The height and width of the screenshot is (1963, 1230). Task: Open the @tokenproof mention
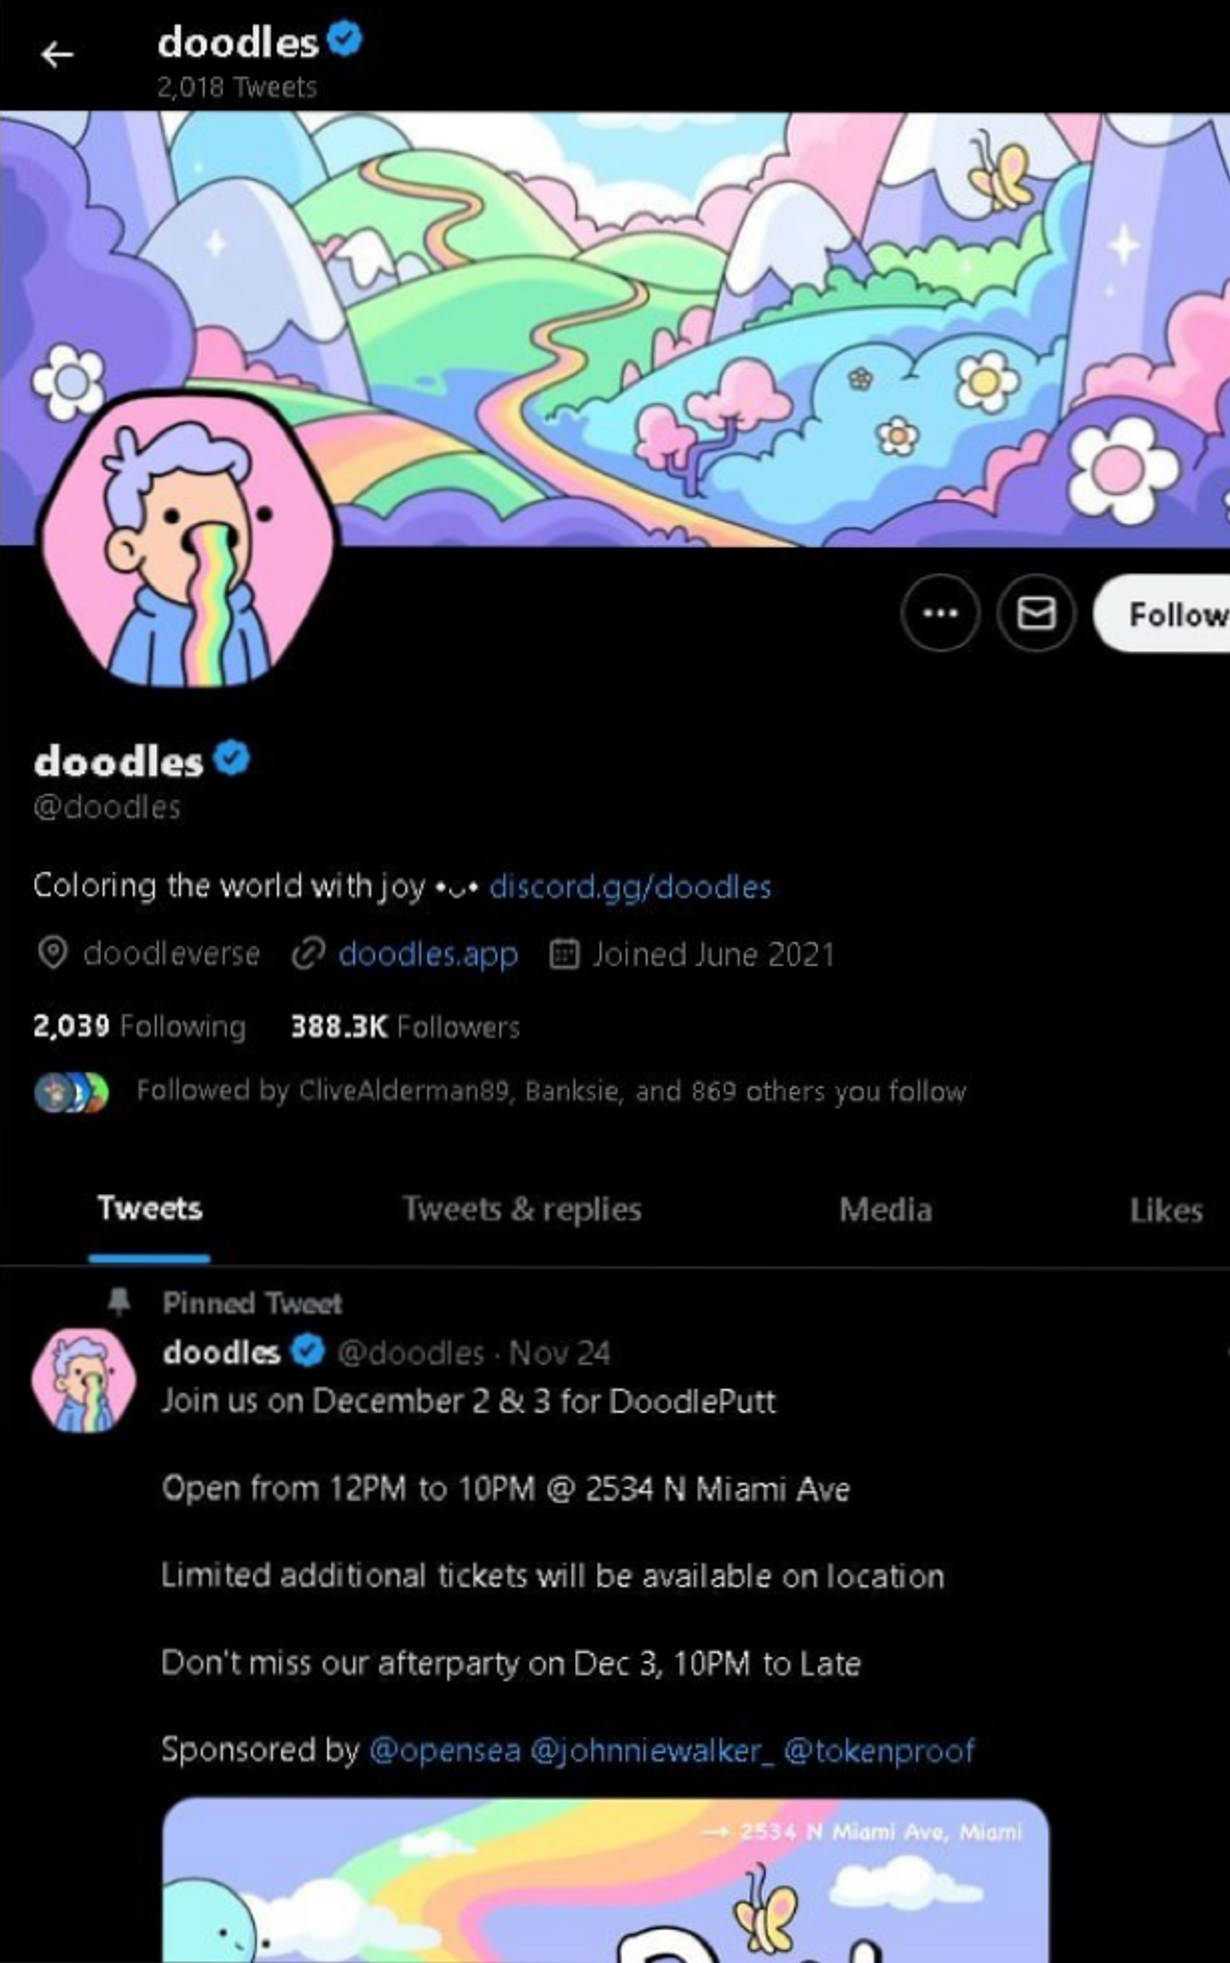pos(879,1750)
